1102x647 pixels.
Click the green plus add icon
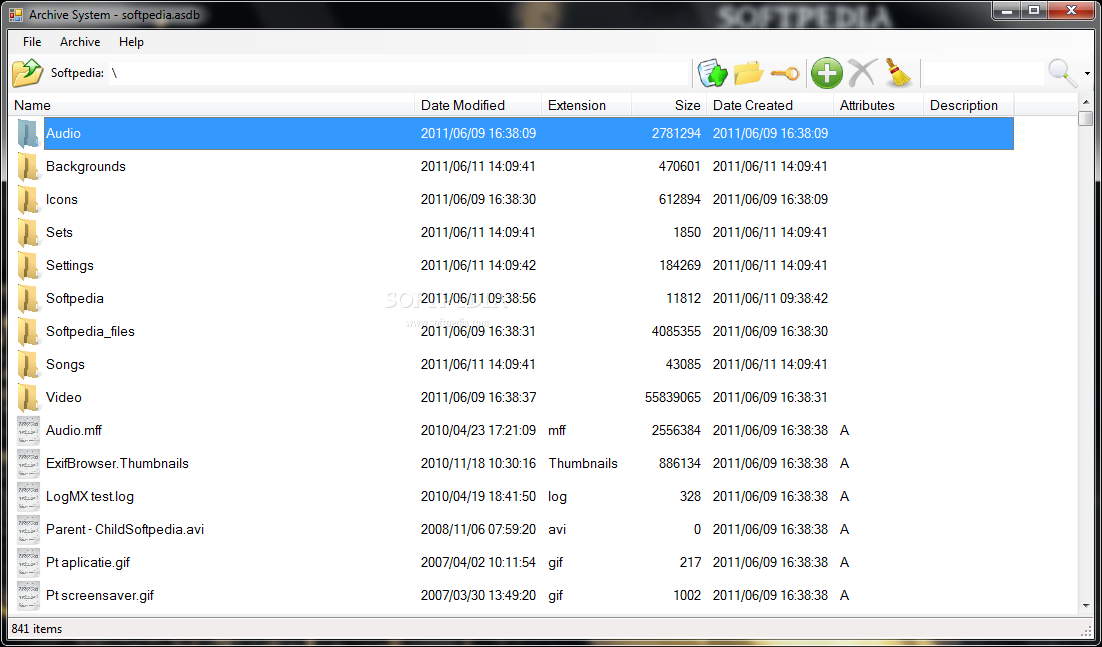826,73
